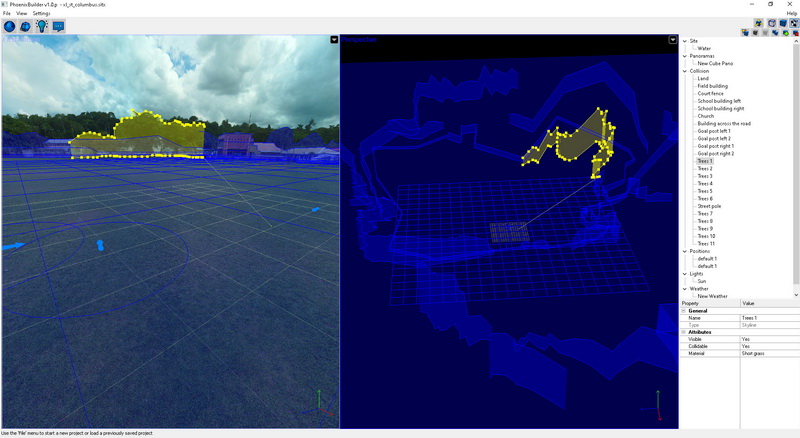Collapse the Panoramas tree node
The width and height of the screenshot is (800, 438).
click(x=684, y=56)
